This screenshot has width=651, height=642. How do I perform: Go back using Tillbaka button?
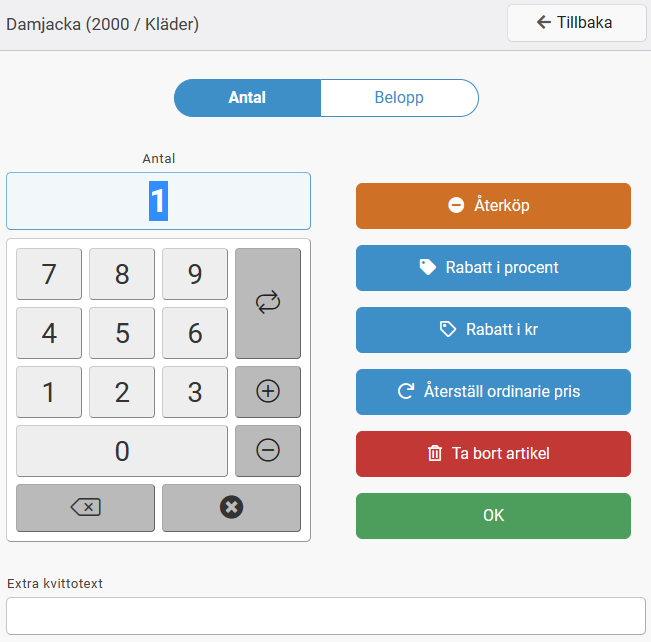coord(576,23)
